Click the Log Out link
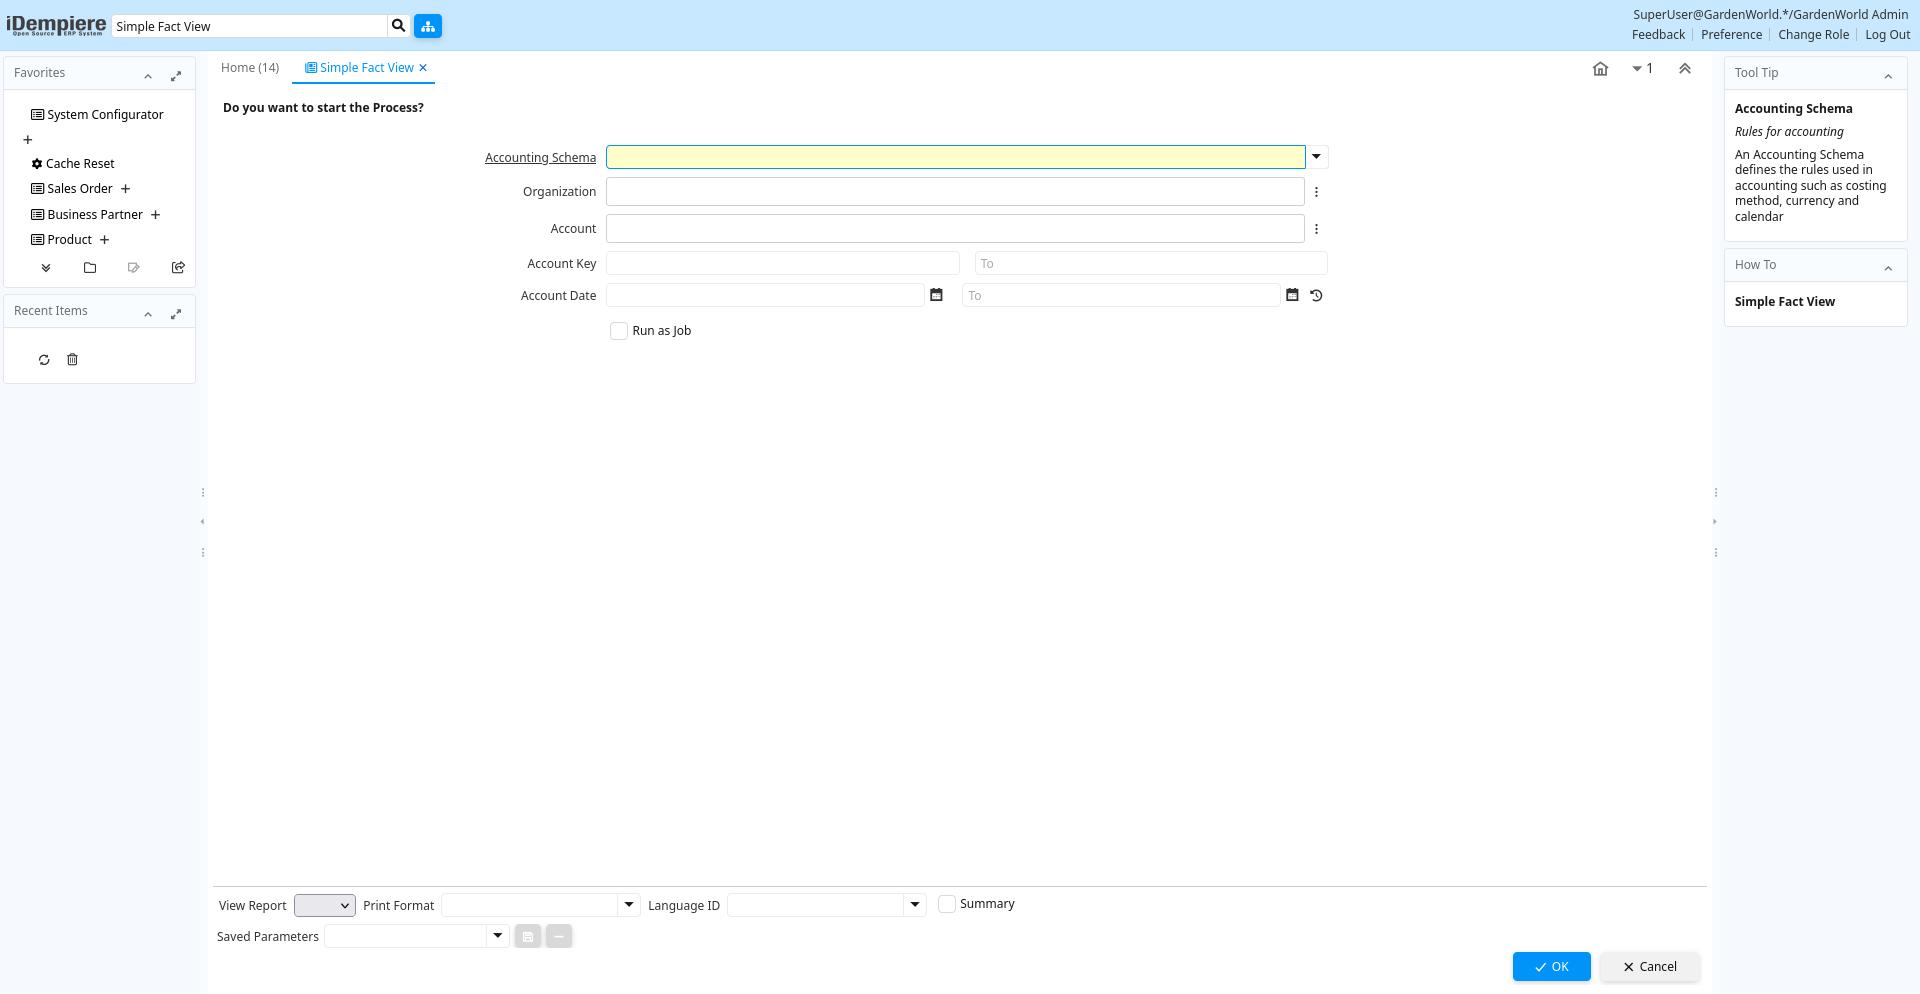 [1887, 35]
